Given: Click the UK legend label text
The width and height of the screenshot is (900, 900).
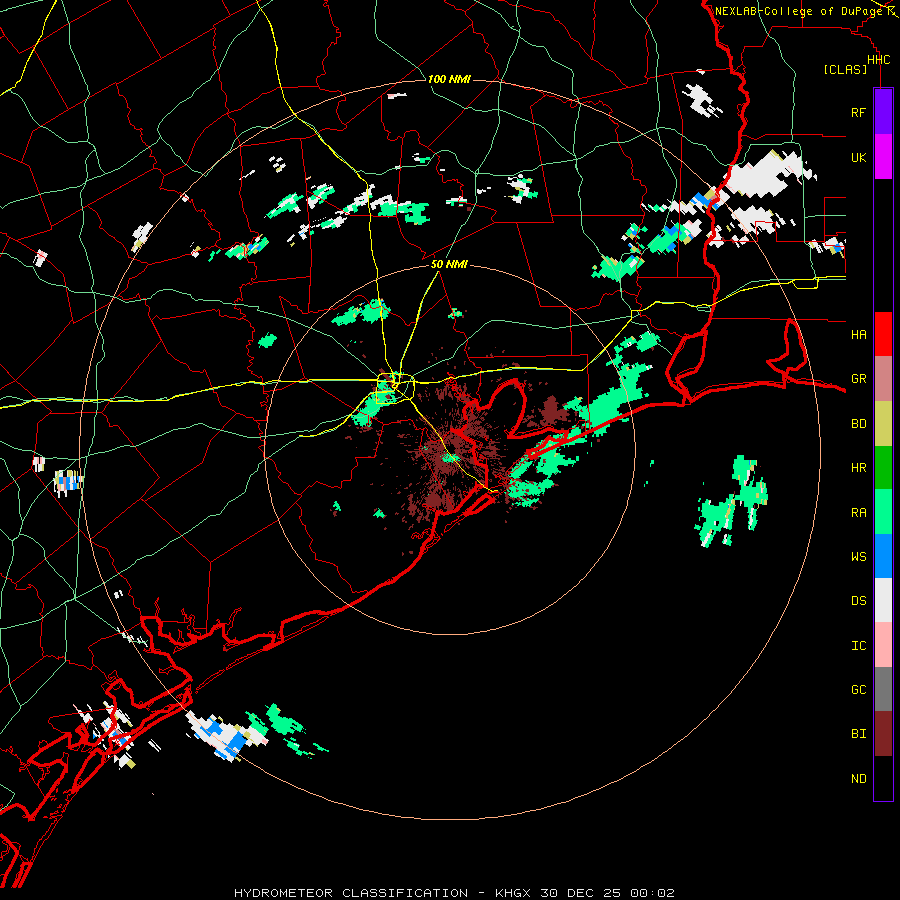Looking at the screenshot, I should [x=858, y=157].
